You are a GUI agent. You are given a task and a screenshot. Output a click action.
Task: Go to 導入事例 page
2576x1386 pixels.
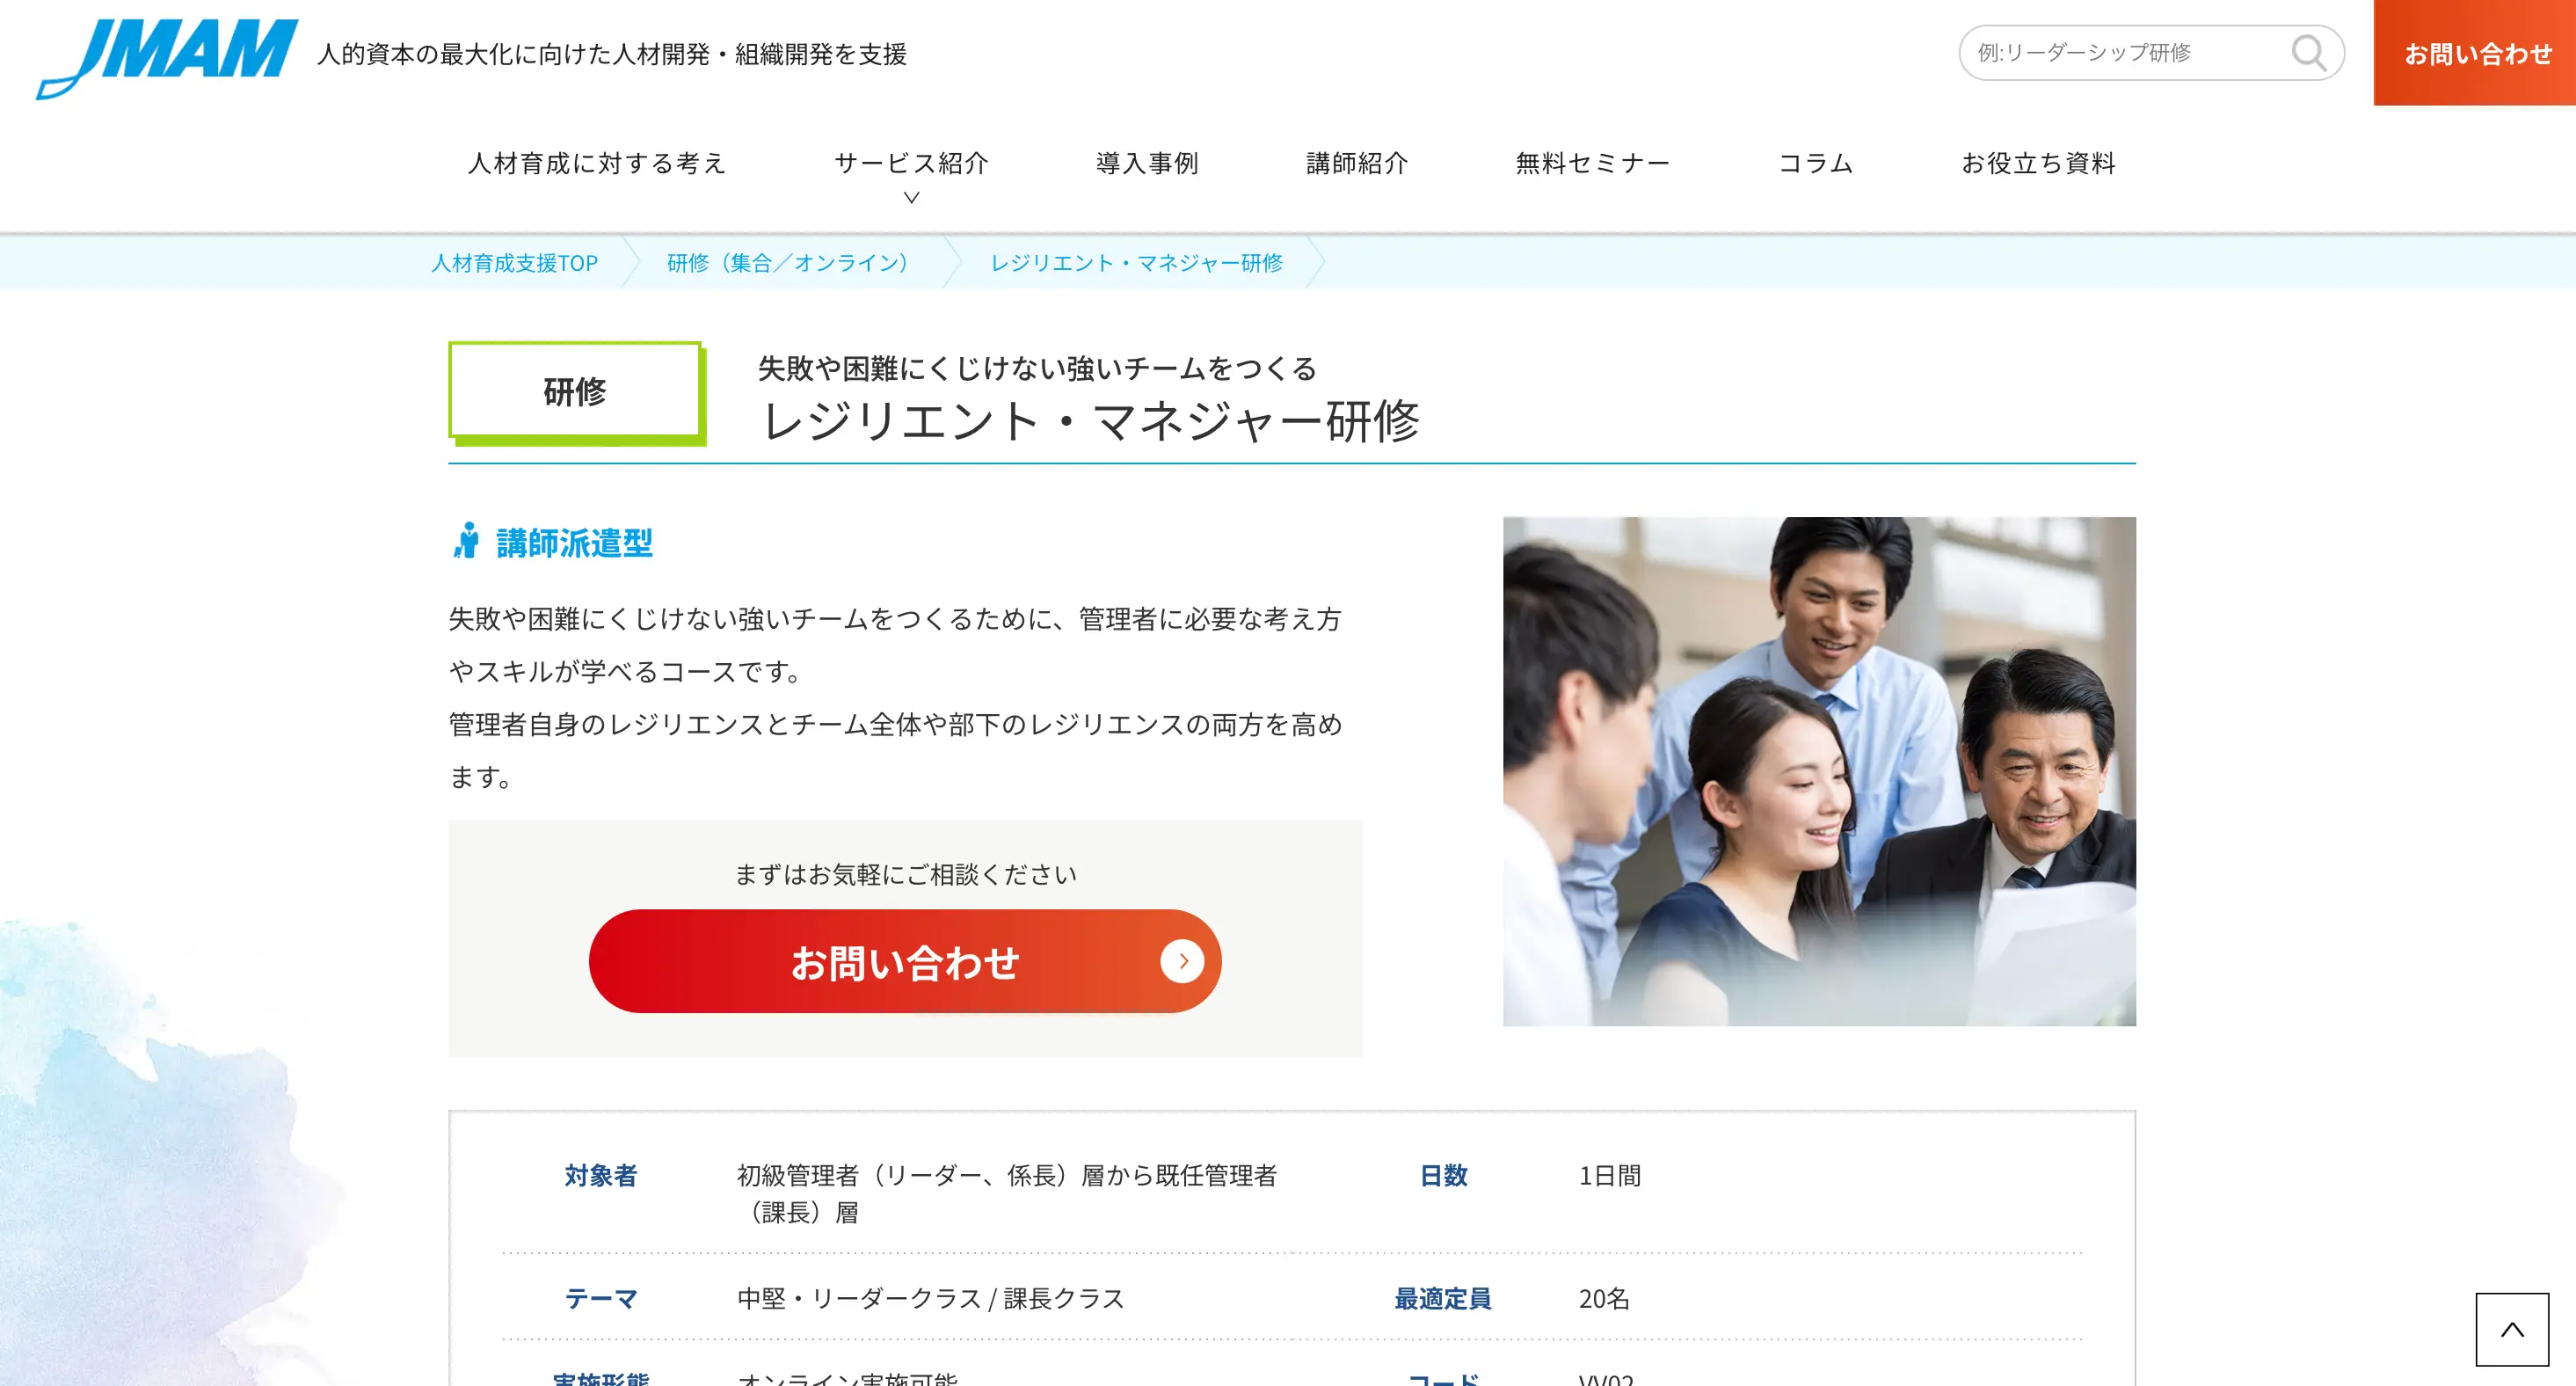(x=1147, y=163)
